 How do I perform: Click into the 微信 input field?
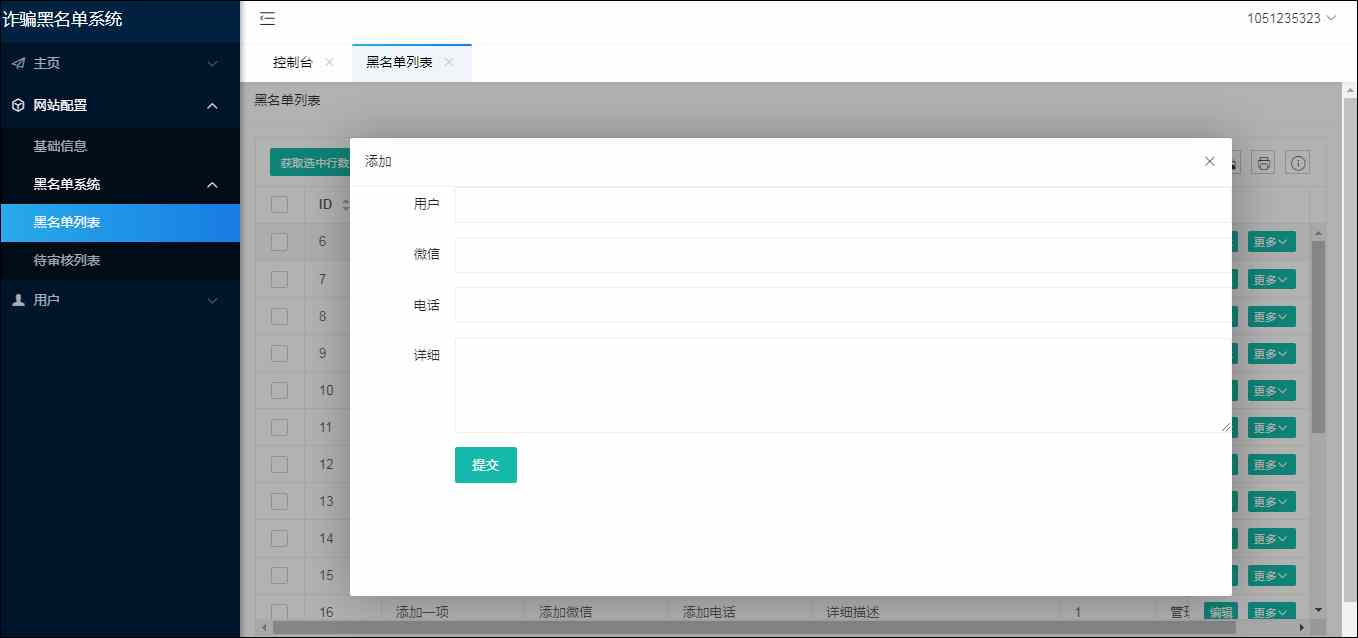(842, 255)
